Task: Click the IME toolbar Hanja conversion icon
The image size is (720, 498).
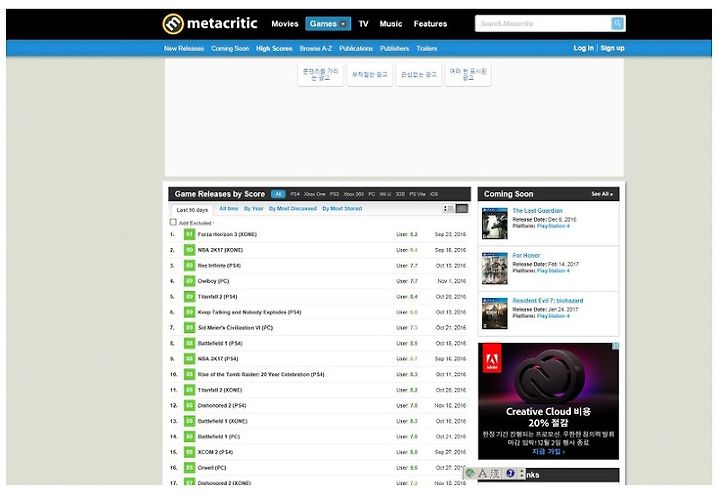Action: 495,473
